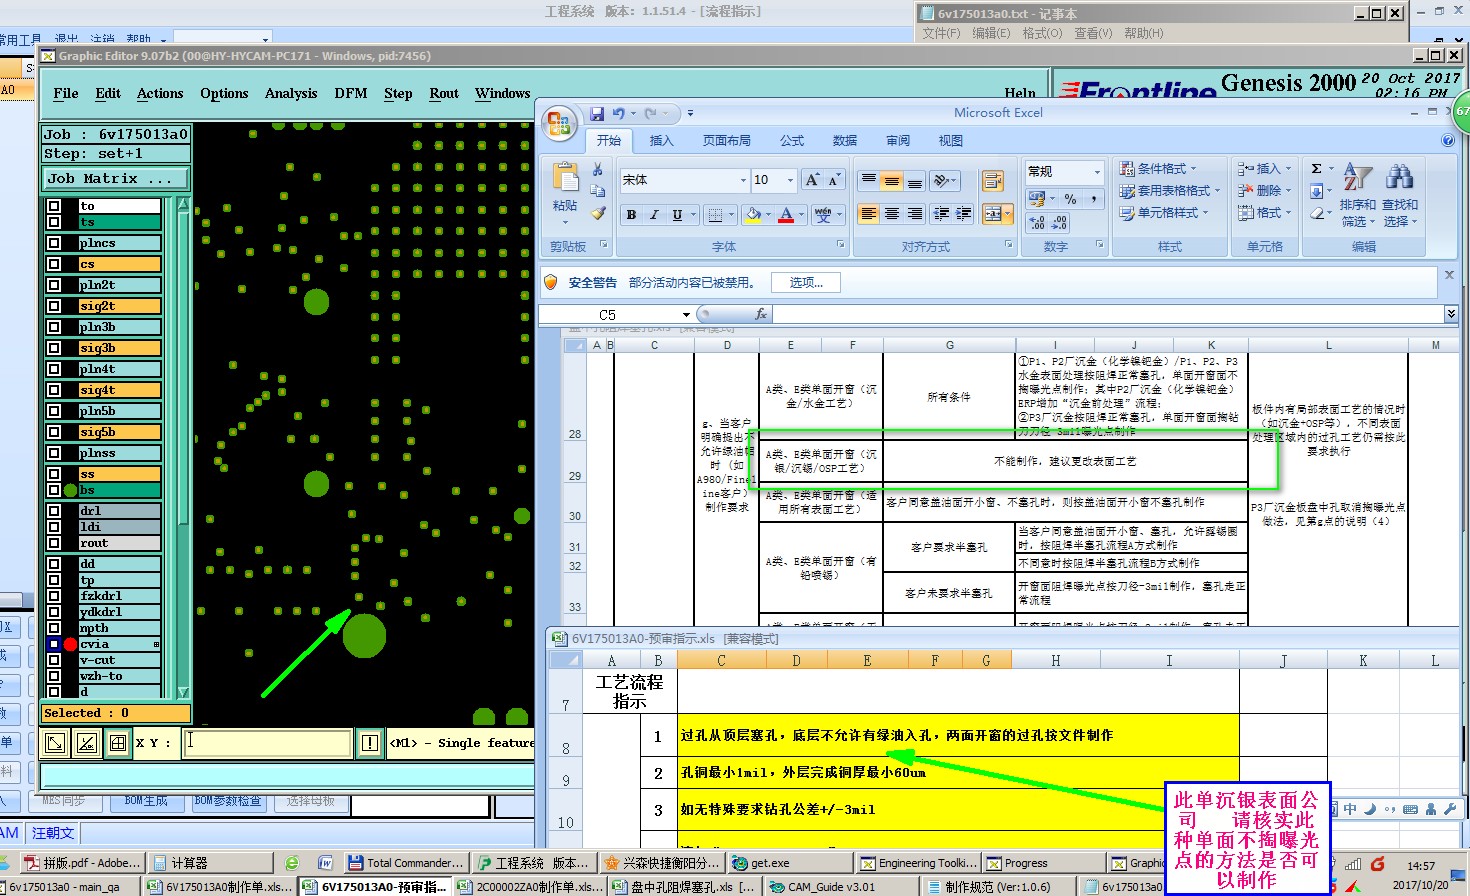The image size is (1470, 896).
Task: Toggle display of the 'sig2t' layer checkbox
Action: coord(54,306)
